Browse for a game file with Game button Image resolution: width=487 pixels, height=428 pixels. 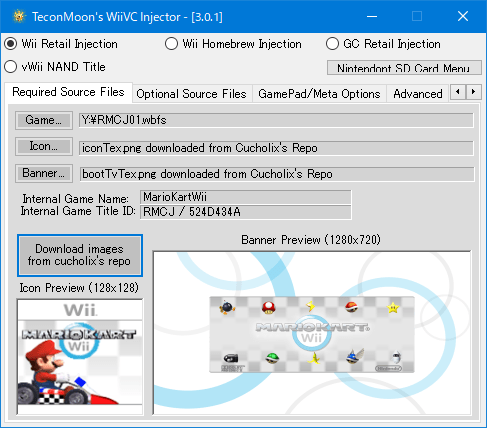(x=44, y=120)
